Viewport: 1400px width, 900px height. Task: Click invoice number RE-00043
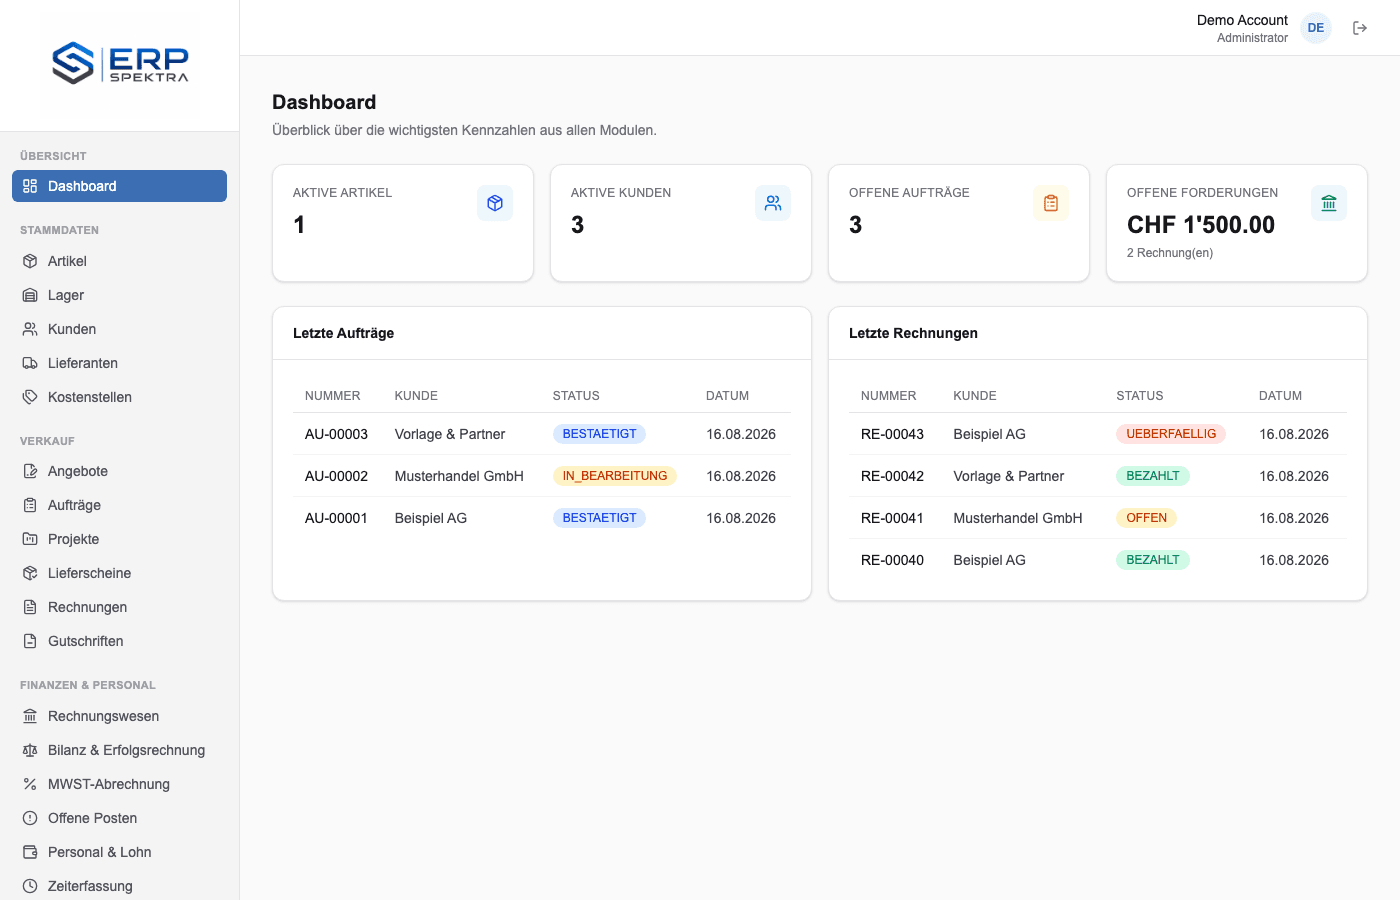pyautogui.click(x=892, y=434)
